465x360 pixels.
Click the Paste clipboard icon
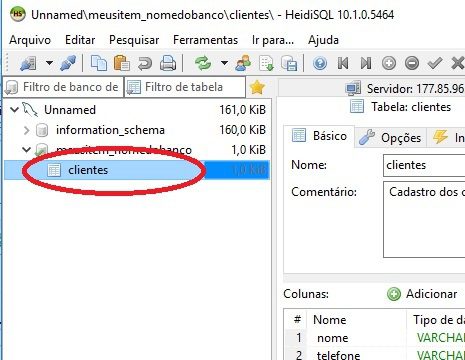(122, 63)
